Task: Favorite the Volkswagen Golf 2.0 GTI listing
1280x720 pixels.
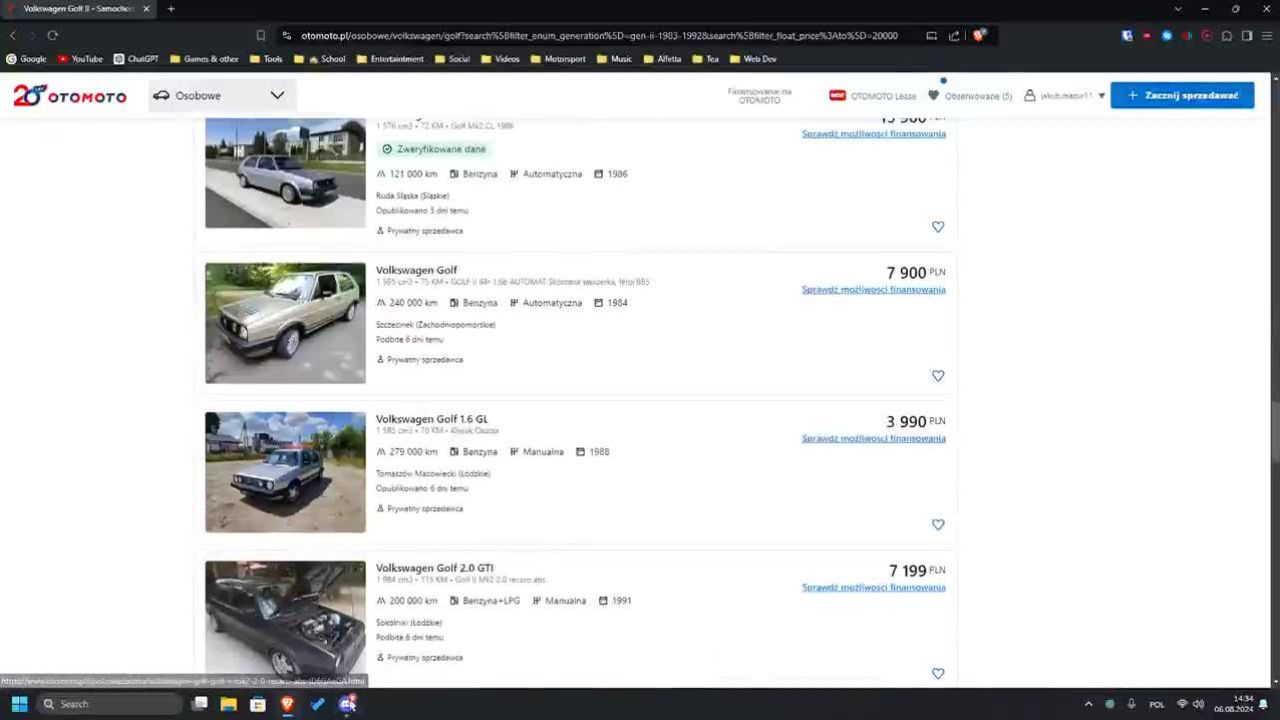Action: [x=938, y=674]
